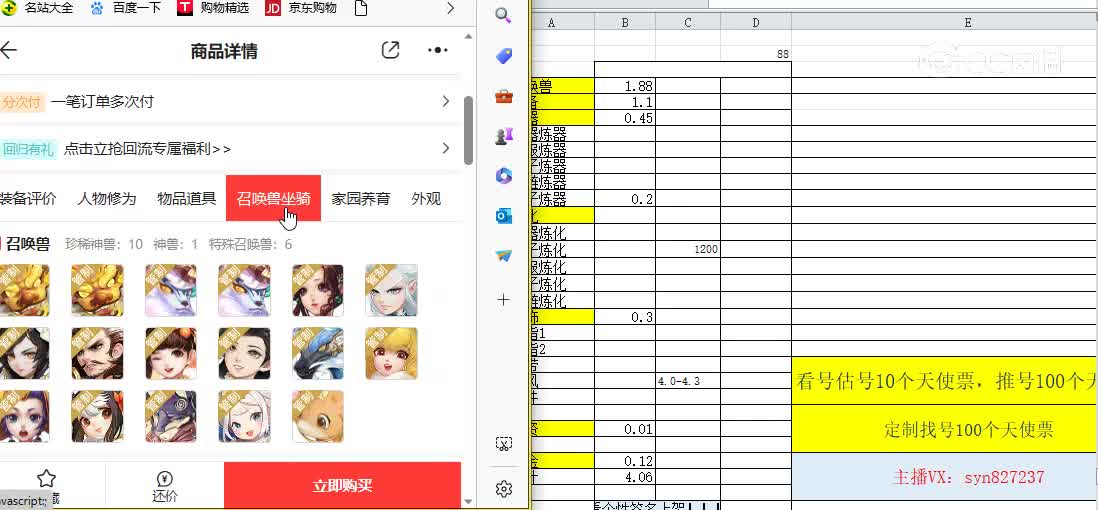Image resolution: width=1098 pixels, height=510 pixels.
Task: Click the 定制找号100个天使票 yellow cell
Action: pyautogui.click(x=945, y=429)
